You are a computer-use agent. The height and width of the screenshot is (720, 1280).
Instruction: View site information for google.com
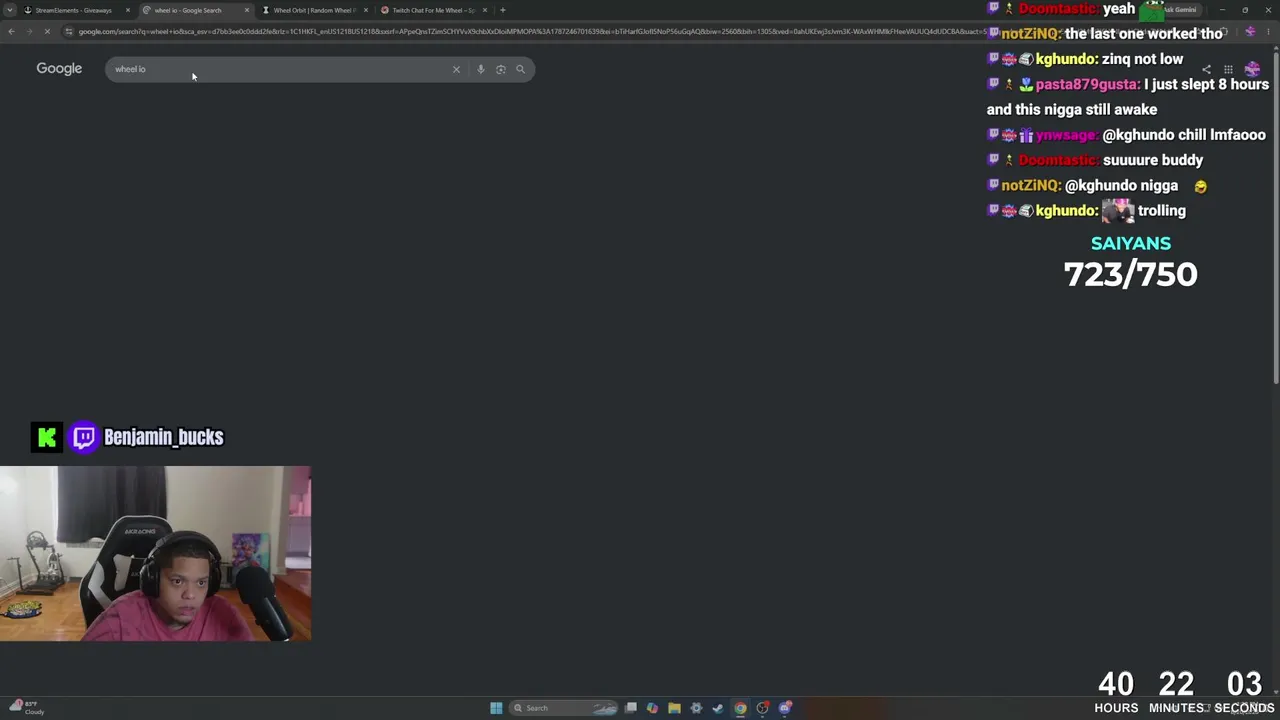69,32
